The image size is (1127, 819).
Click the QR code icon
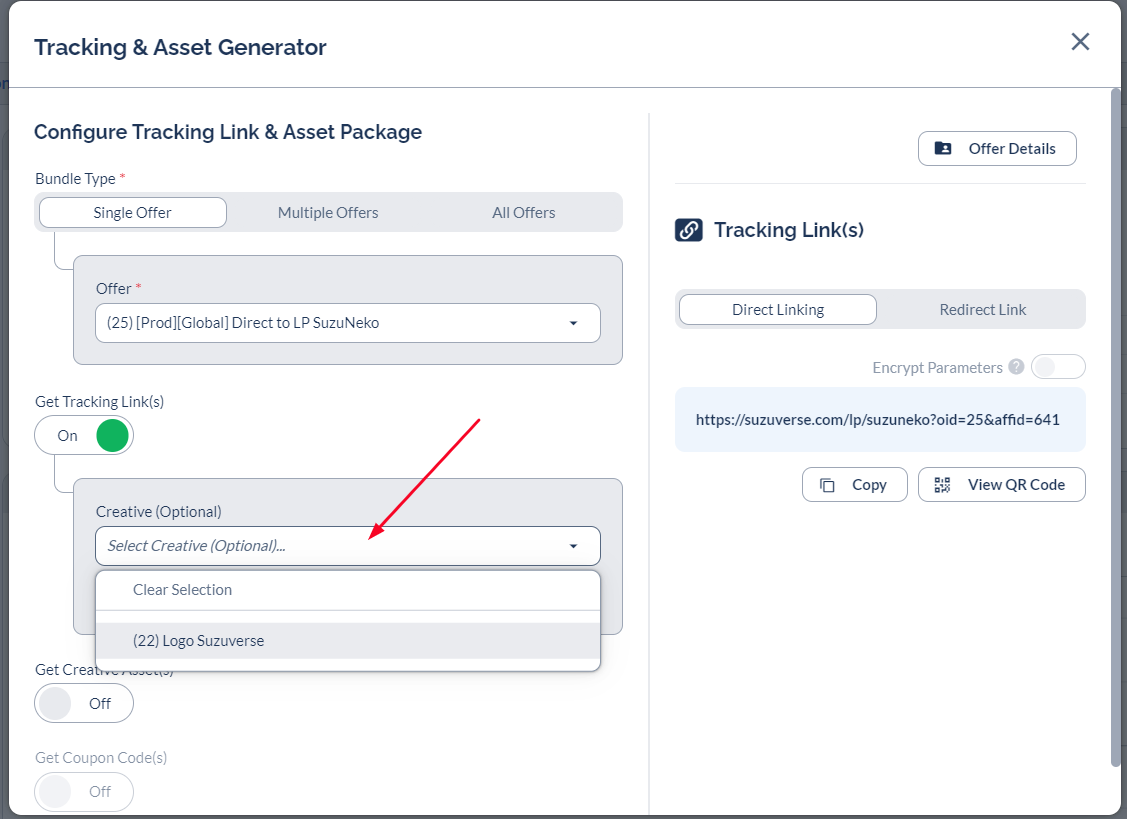click(942, 485)
